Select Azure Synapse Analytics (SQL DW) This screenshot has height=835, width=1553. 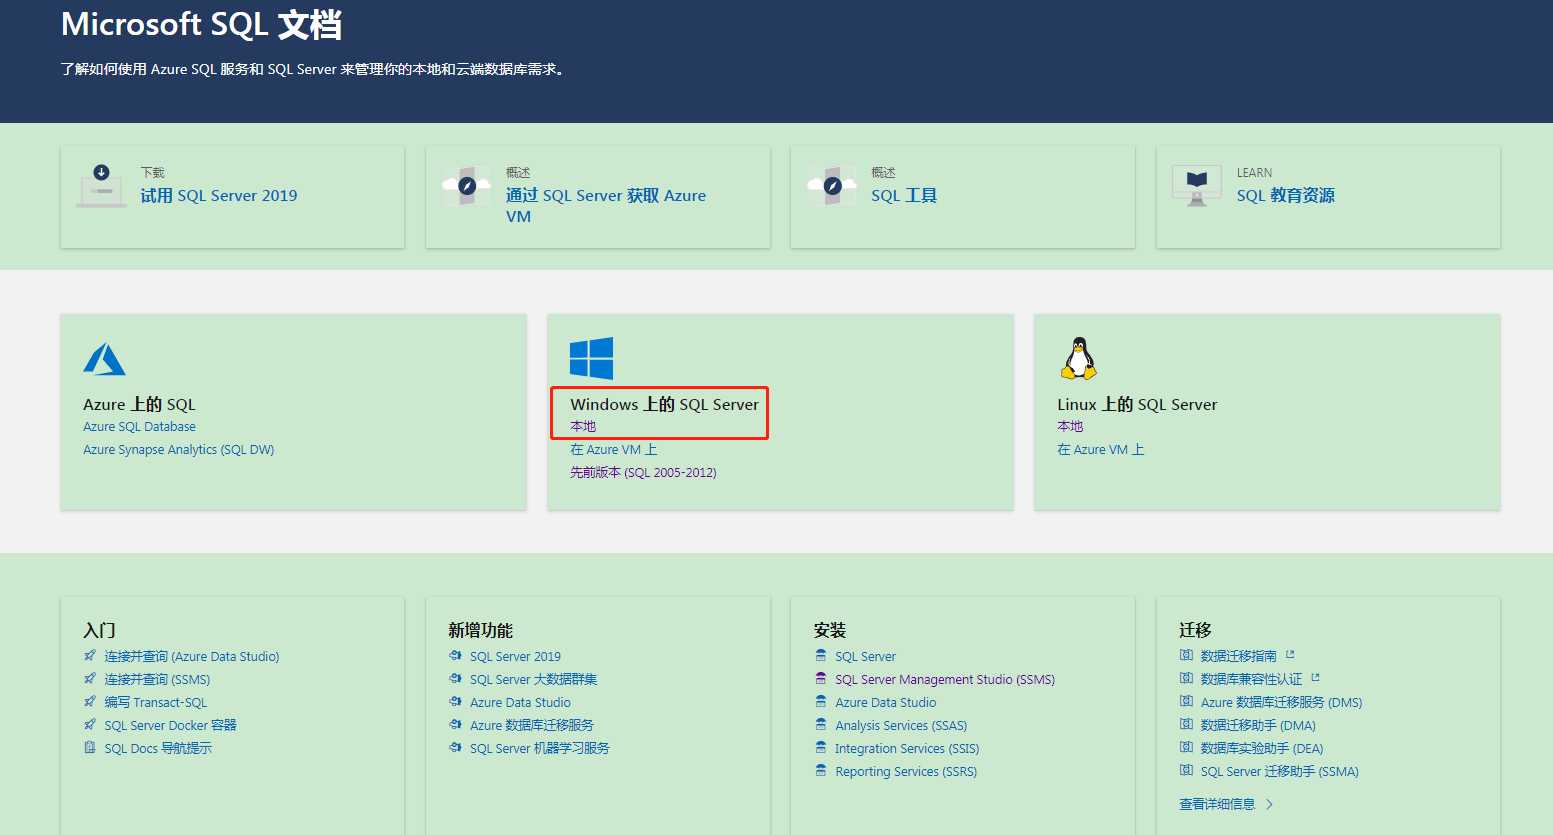point(178,450)
